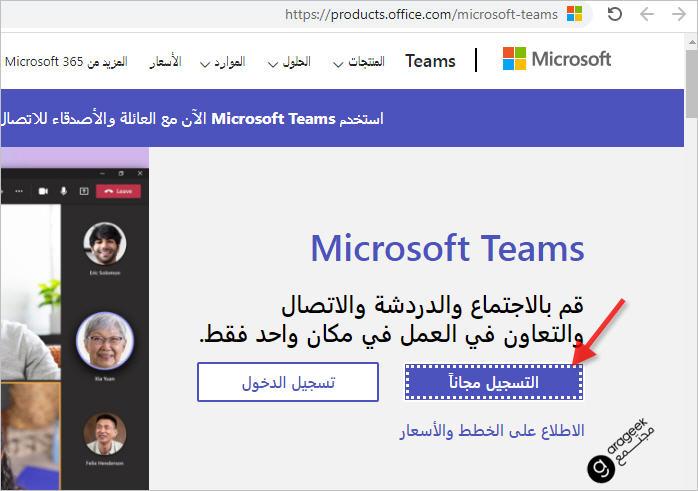Expand the الموارد dropdown menu
The width and height of the screenshot is (698, 491).
(223, 62)
